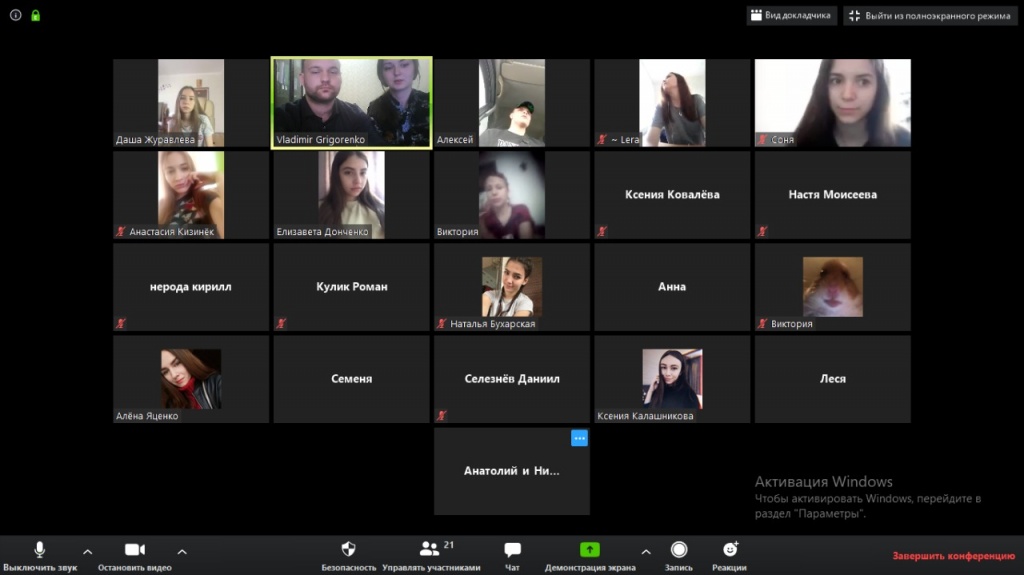1024x575 pixels.
Task: Click the Даша Журавлёва name label
Action: 155,140
